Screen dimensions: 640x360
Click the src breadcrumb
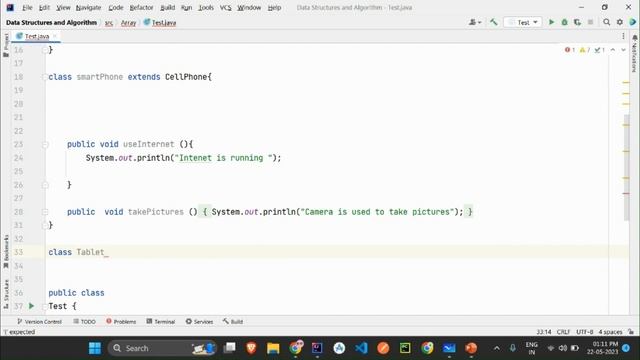tap(109, 23)
